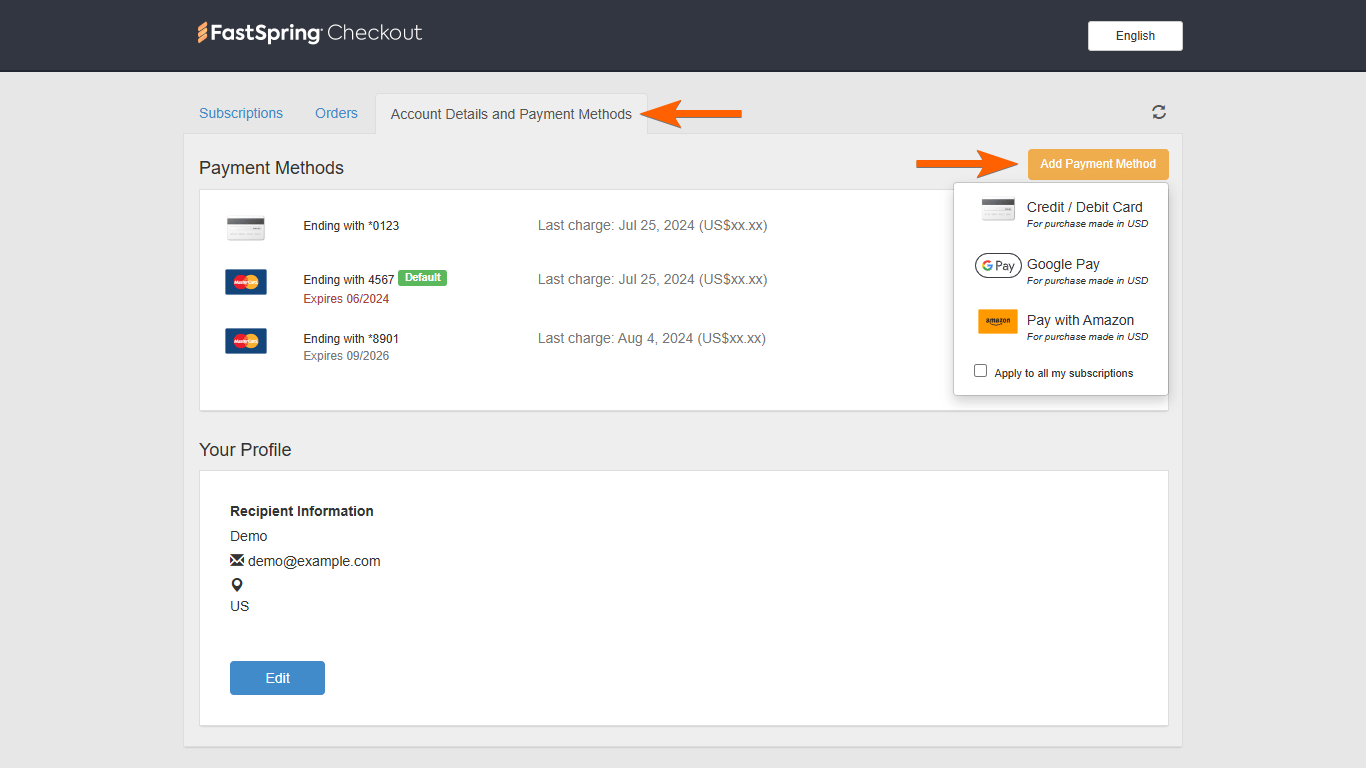Click the Google Pay logo icon

point(998,266)
